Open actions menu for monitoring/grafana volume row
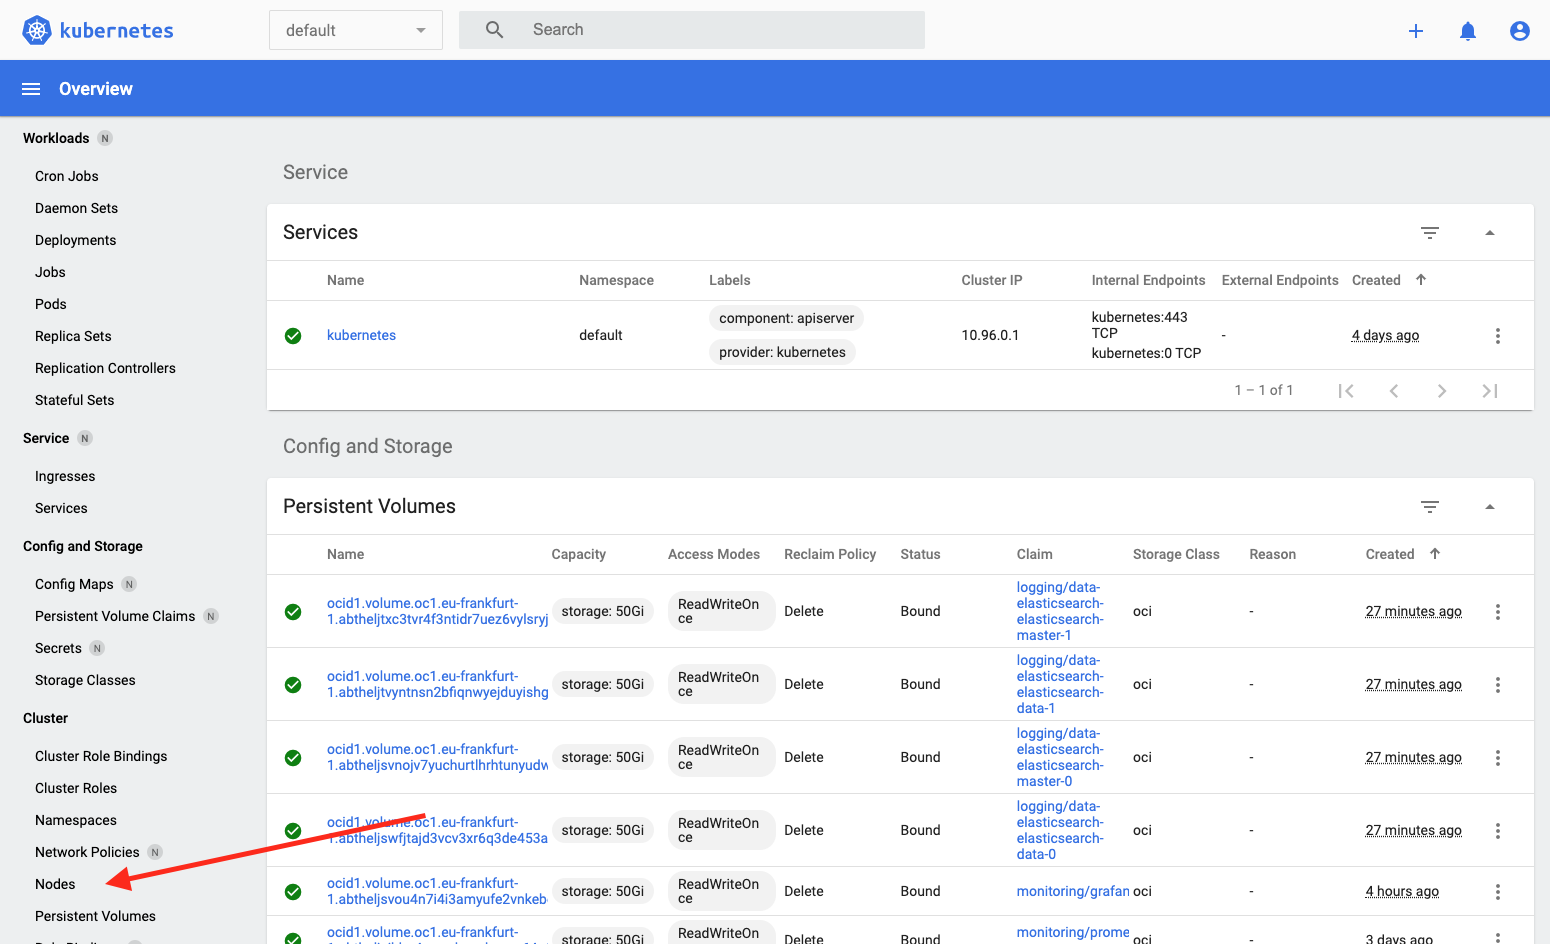The image size is (1550, 944). (x=1498, y=892)
